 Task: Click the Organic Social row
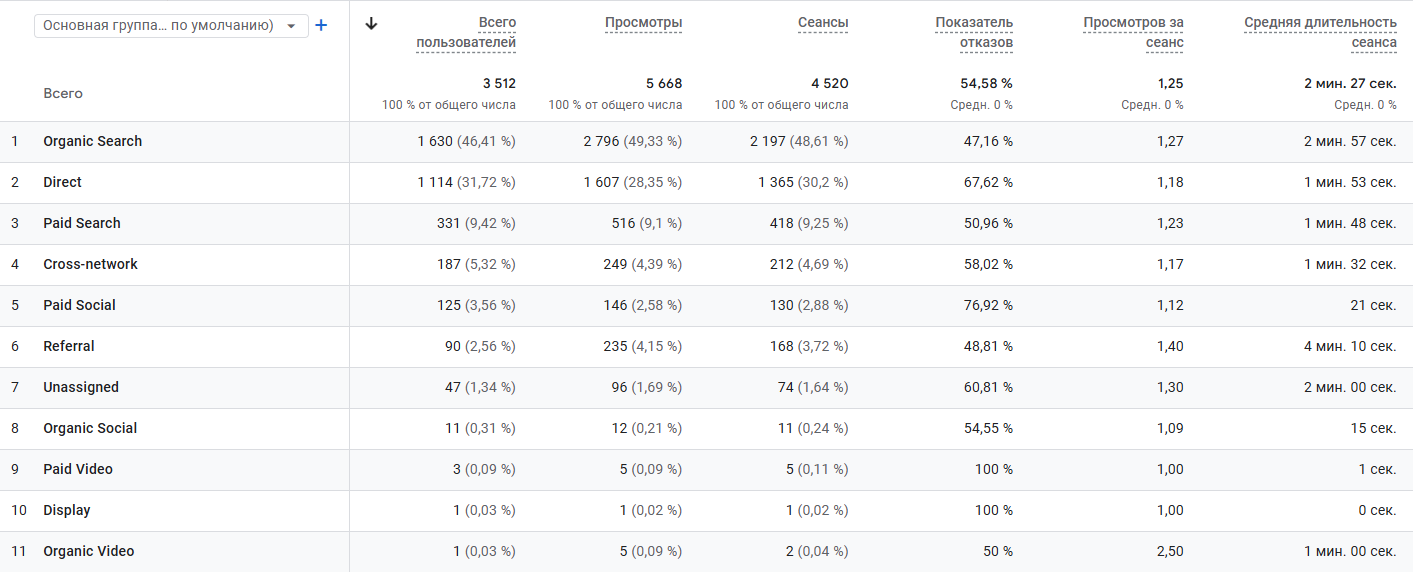point(90,429)
